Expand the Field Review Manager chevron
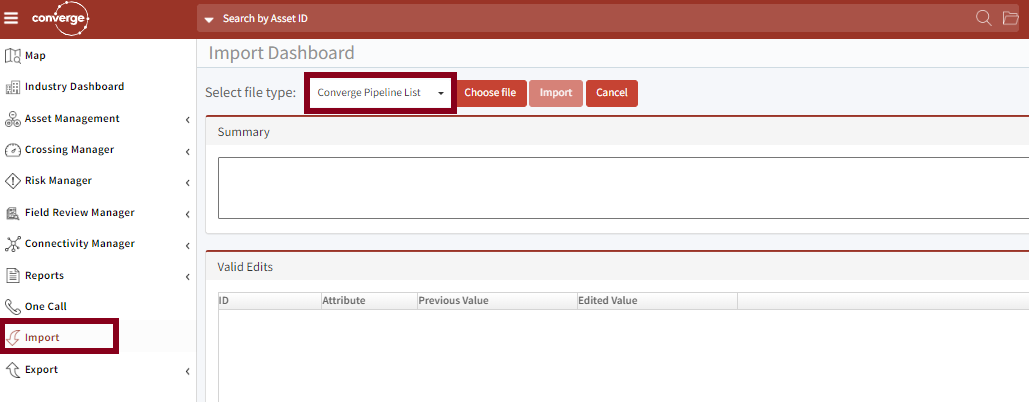The height and width of the screenshot is (402, 1029). click(x=187, y=214)
